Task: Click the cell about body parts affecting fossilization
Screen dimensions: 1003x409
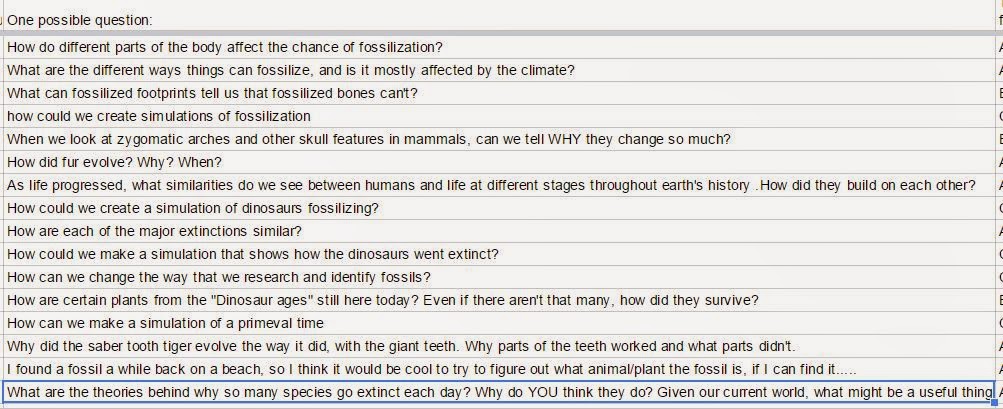Action: (500, 47)
